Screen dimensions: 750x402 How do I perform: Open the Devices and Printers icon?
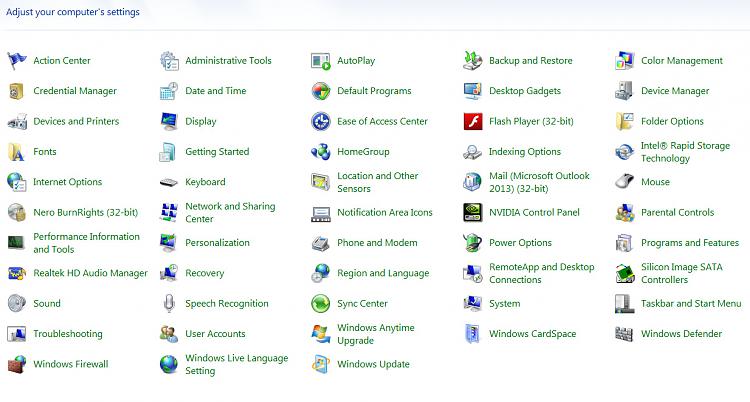tap(17, 122)
